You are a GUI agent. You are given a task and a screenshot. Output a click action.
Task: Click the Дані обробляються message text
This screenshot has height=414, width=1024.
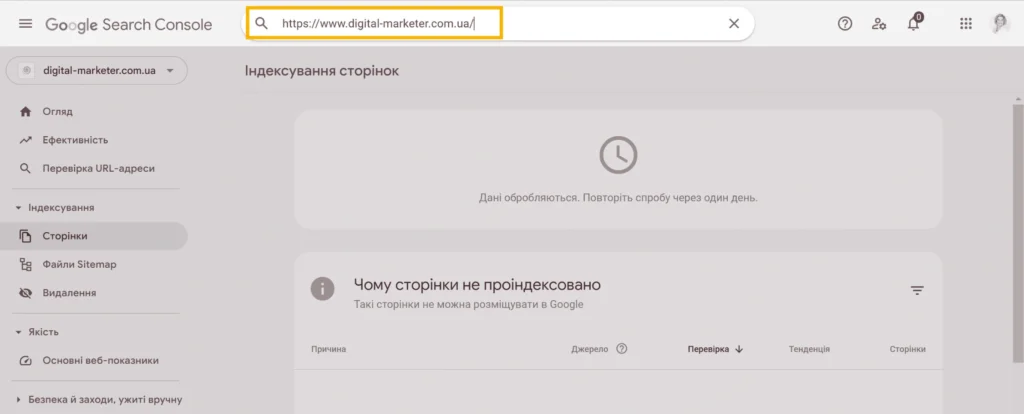click(x=618, y=197)
